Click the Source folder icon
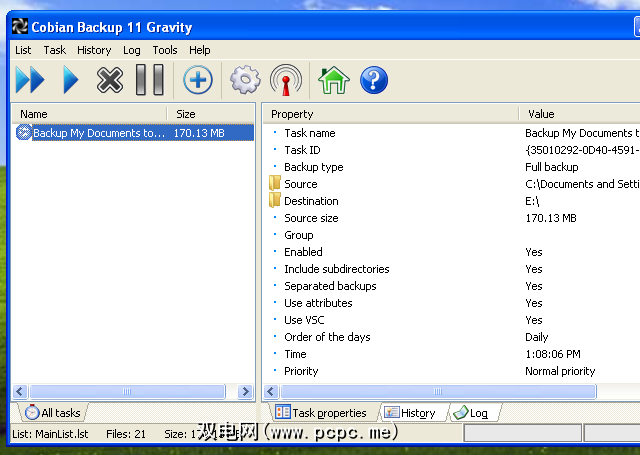Viewport: 640px width, 455px height. click(275, 183)
